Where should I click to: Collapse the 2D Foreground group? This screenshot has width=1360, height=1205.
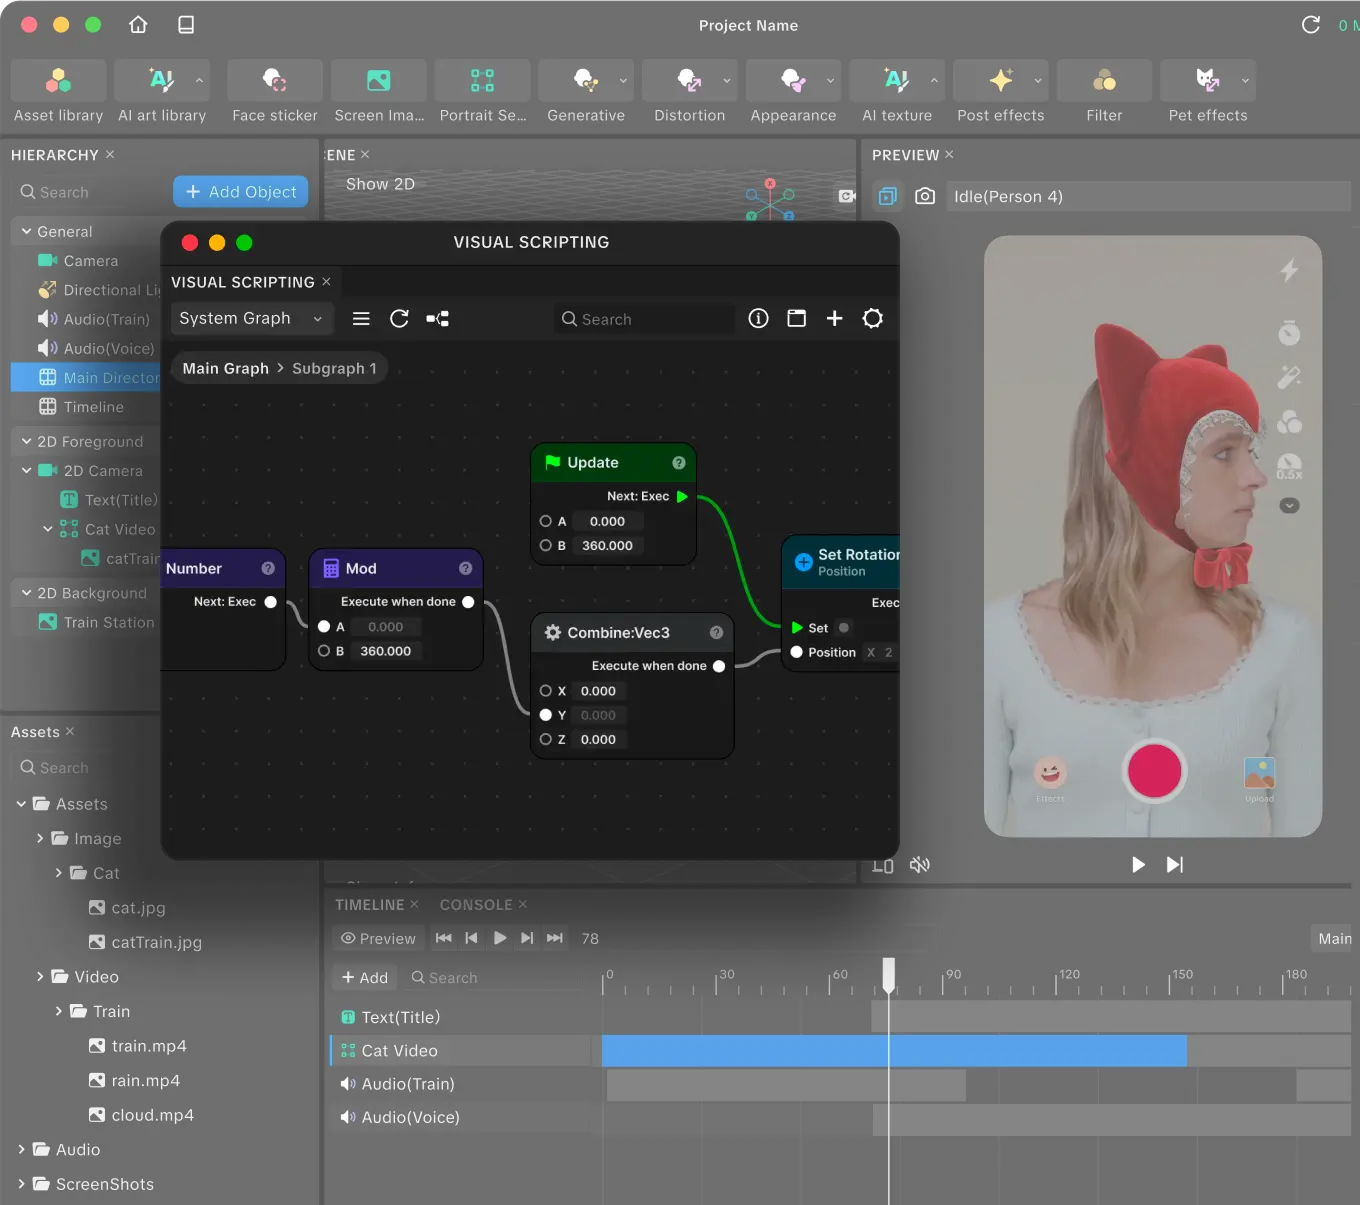tap(26, 441)
